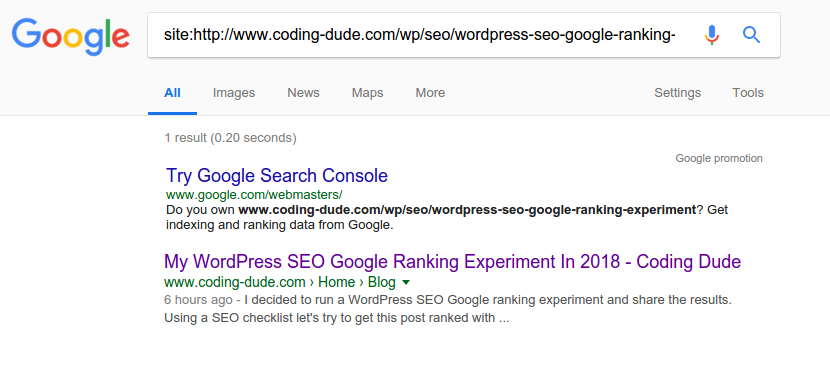830x379 pixels.
Task: Switch to the News tab
Action: tap(303, 93)
